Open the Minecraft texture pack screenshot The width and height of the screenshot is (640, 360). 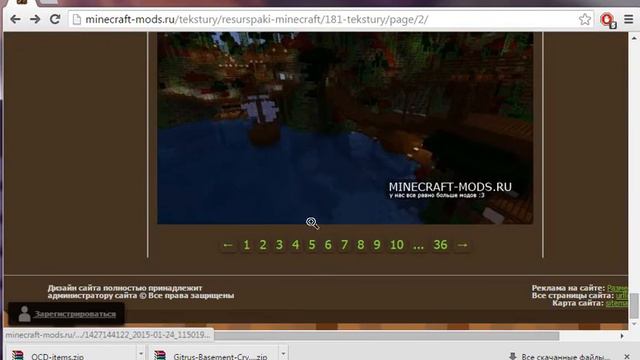click(345, 128)
